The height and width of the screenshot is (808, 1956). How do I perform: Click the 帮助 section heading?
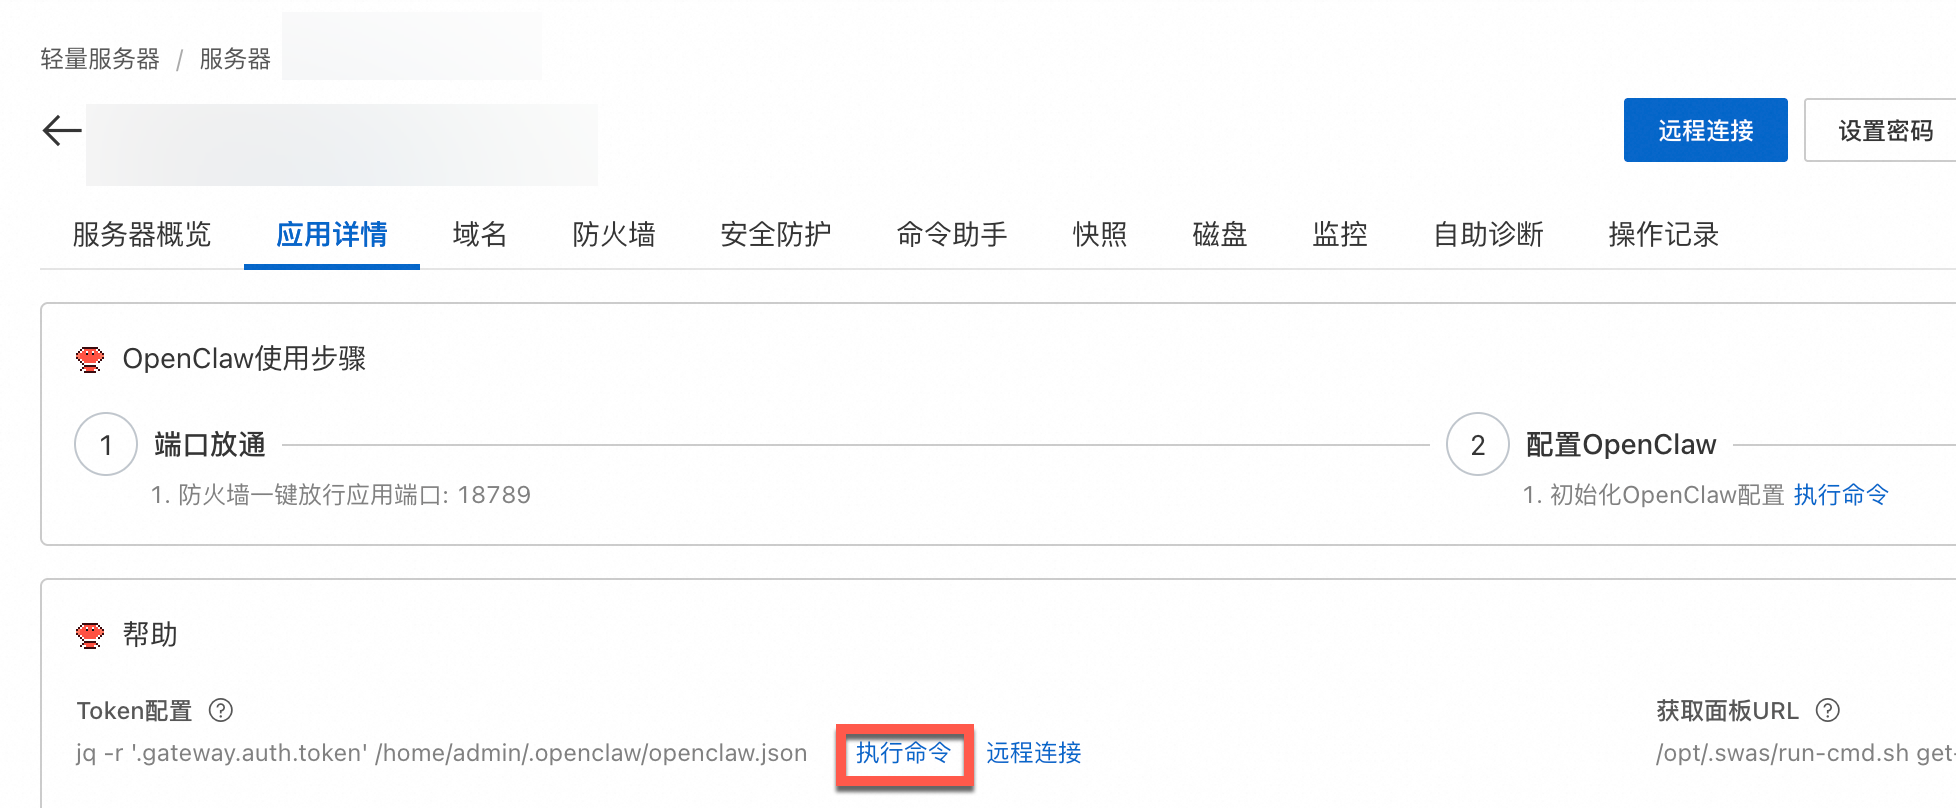click(x=150, y=635)
